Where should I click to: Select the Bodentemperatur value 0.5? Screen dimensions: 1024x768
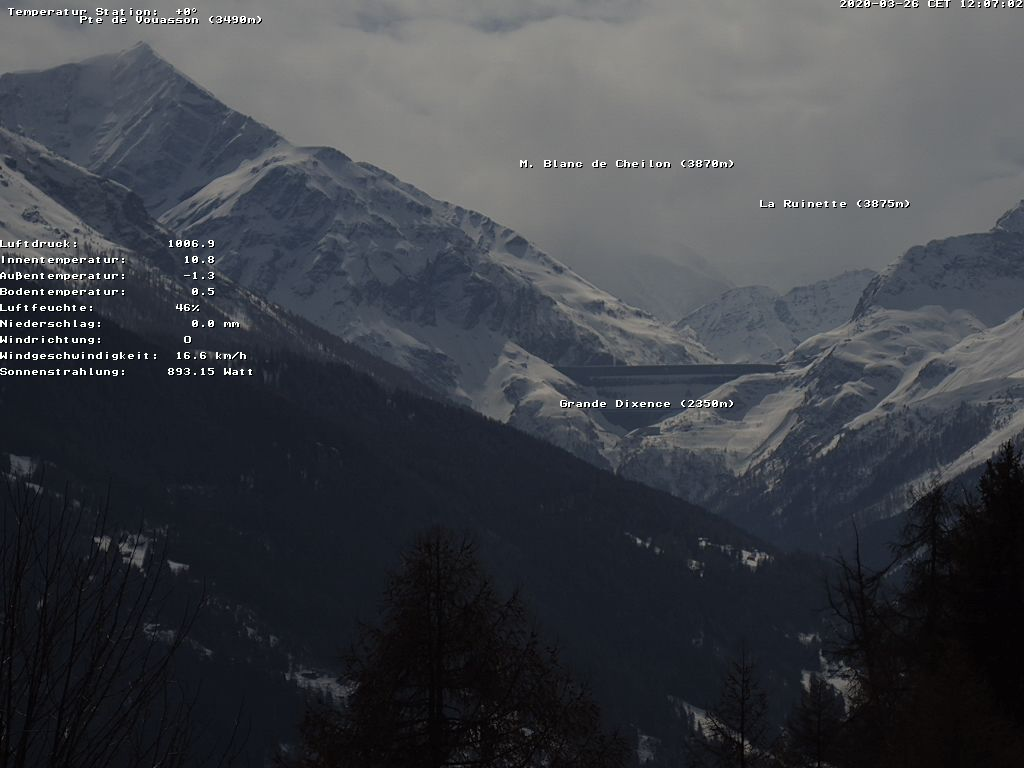[x=203, y=292]
